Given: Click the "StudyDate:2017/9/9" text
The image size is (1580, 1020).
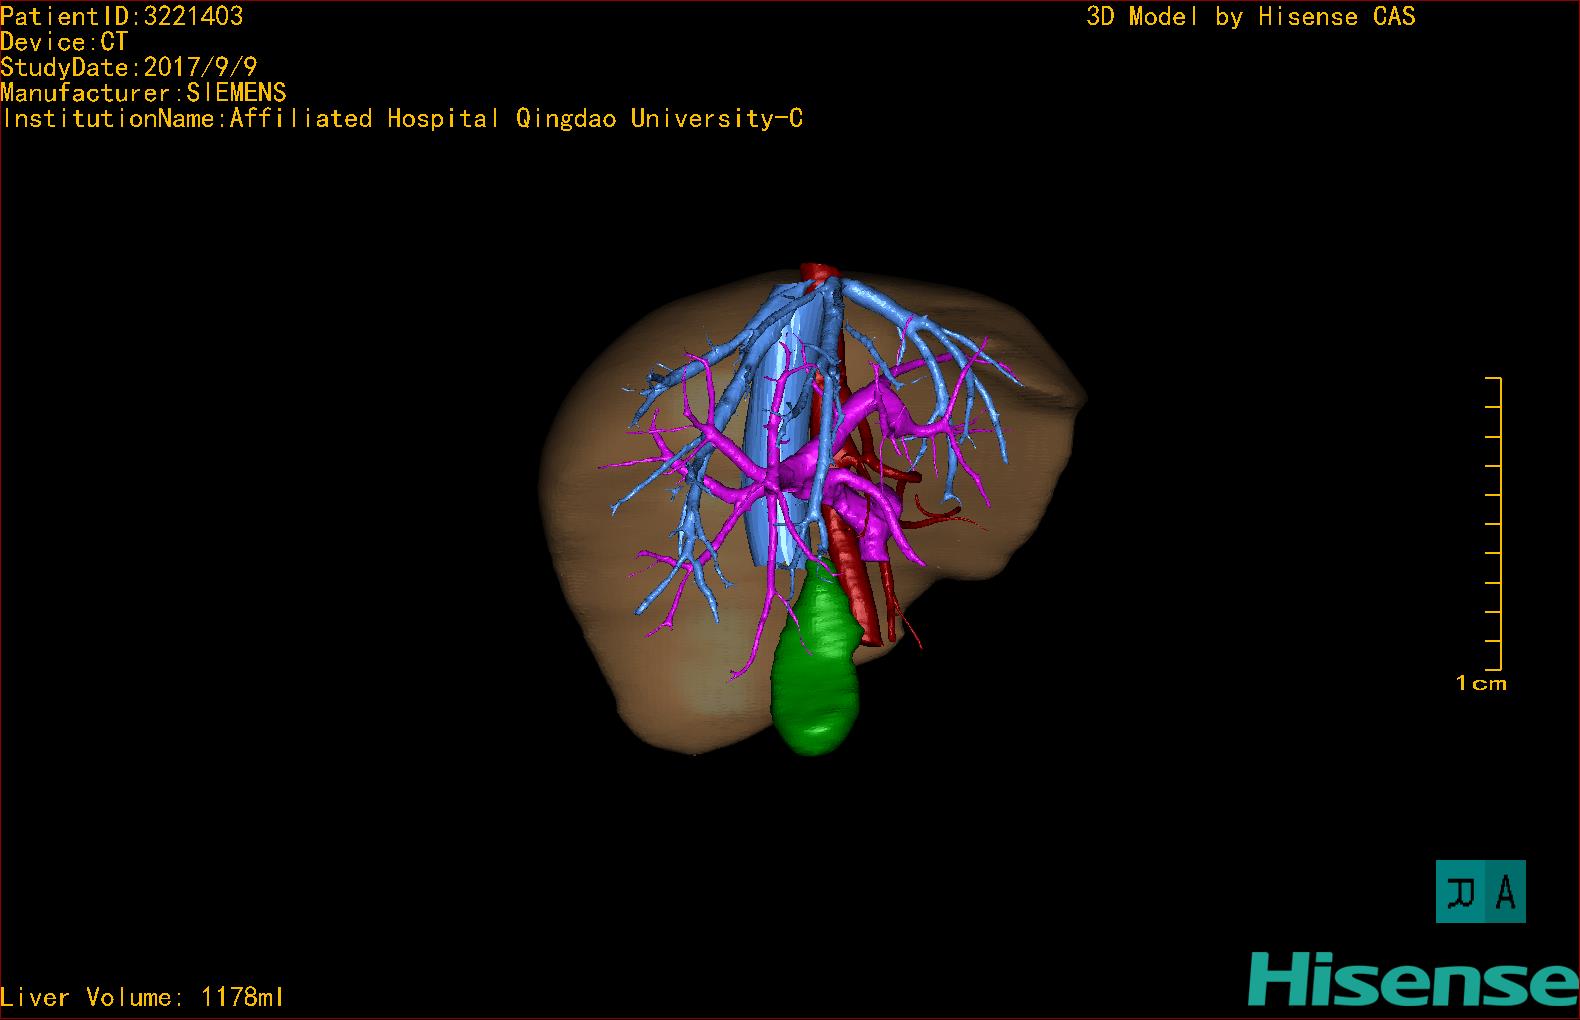Looking at the screenshot, I should (x=129, y=67).
